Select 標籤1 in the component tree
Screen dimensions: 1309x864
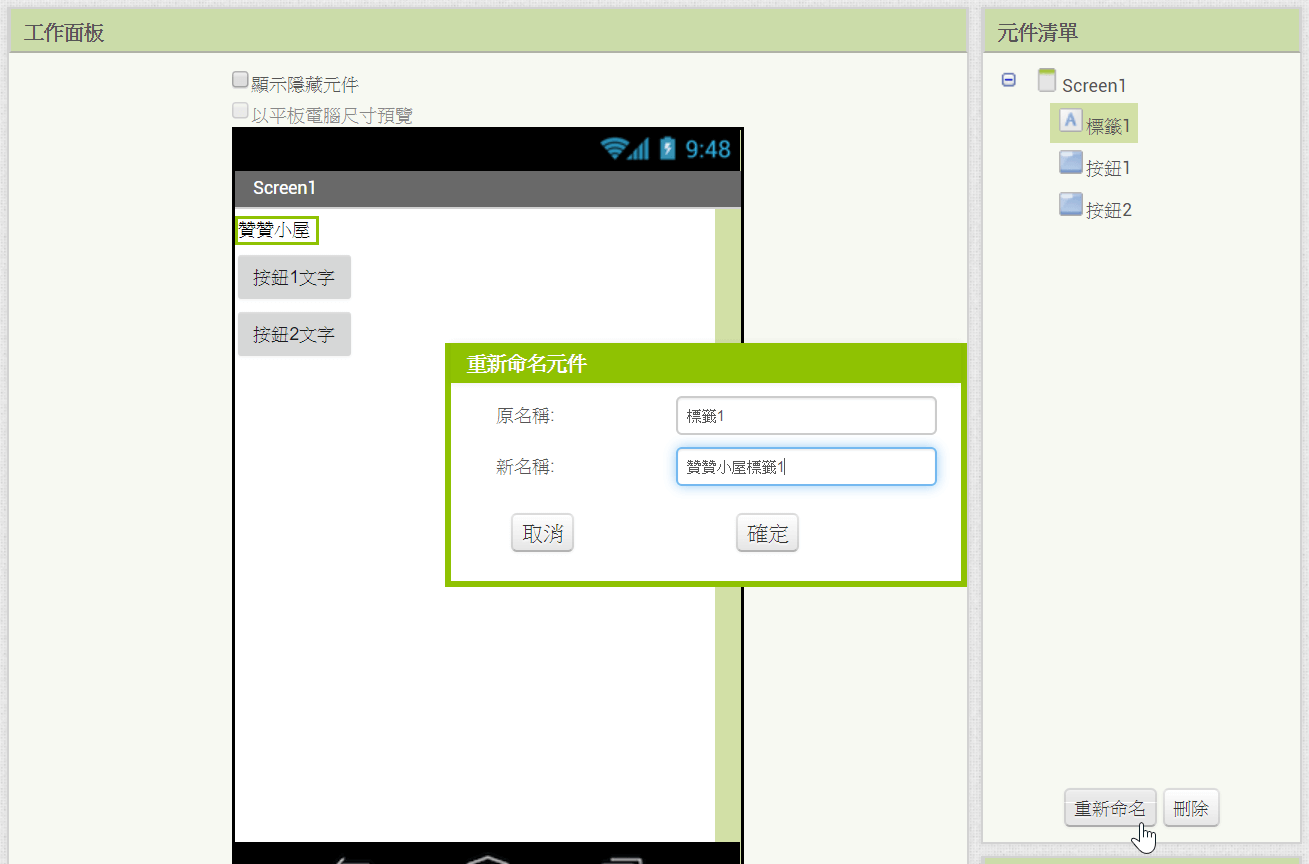(1109, 127)
